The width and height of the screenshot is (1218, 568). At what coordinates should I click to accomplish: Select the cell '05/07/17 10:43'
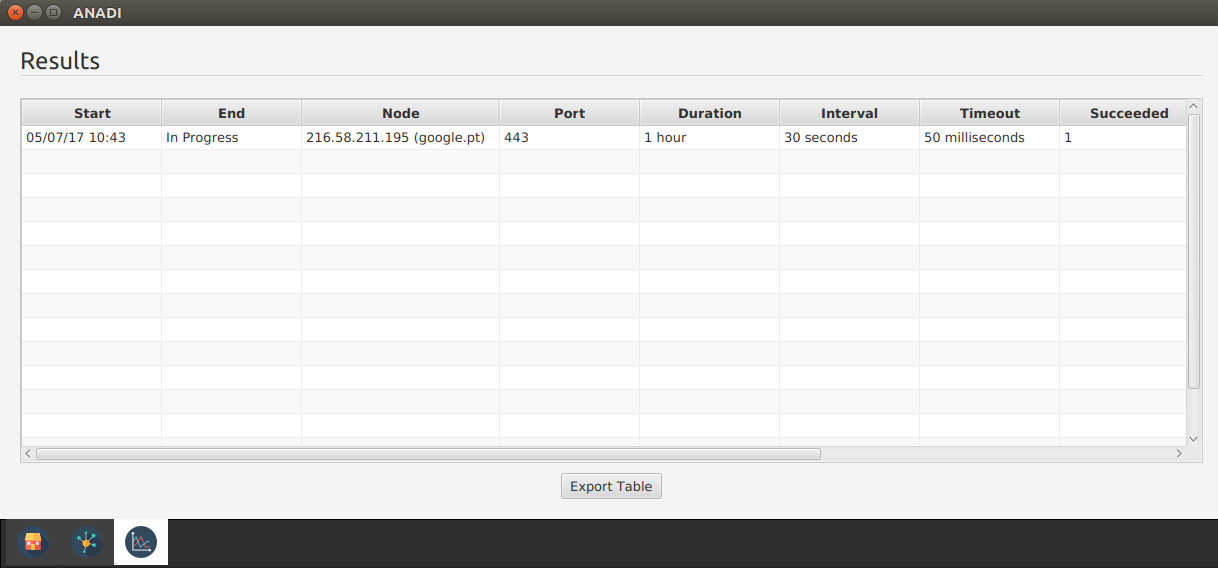[x=92, y=138]
